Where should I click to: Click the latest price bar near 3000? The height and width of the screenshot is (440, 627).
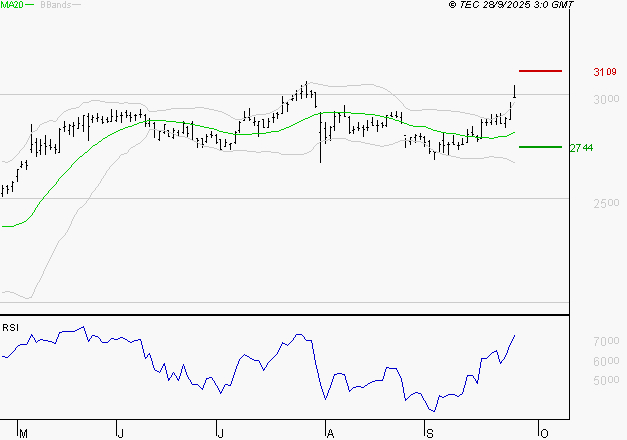514,92
